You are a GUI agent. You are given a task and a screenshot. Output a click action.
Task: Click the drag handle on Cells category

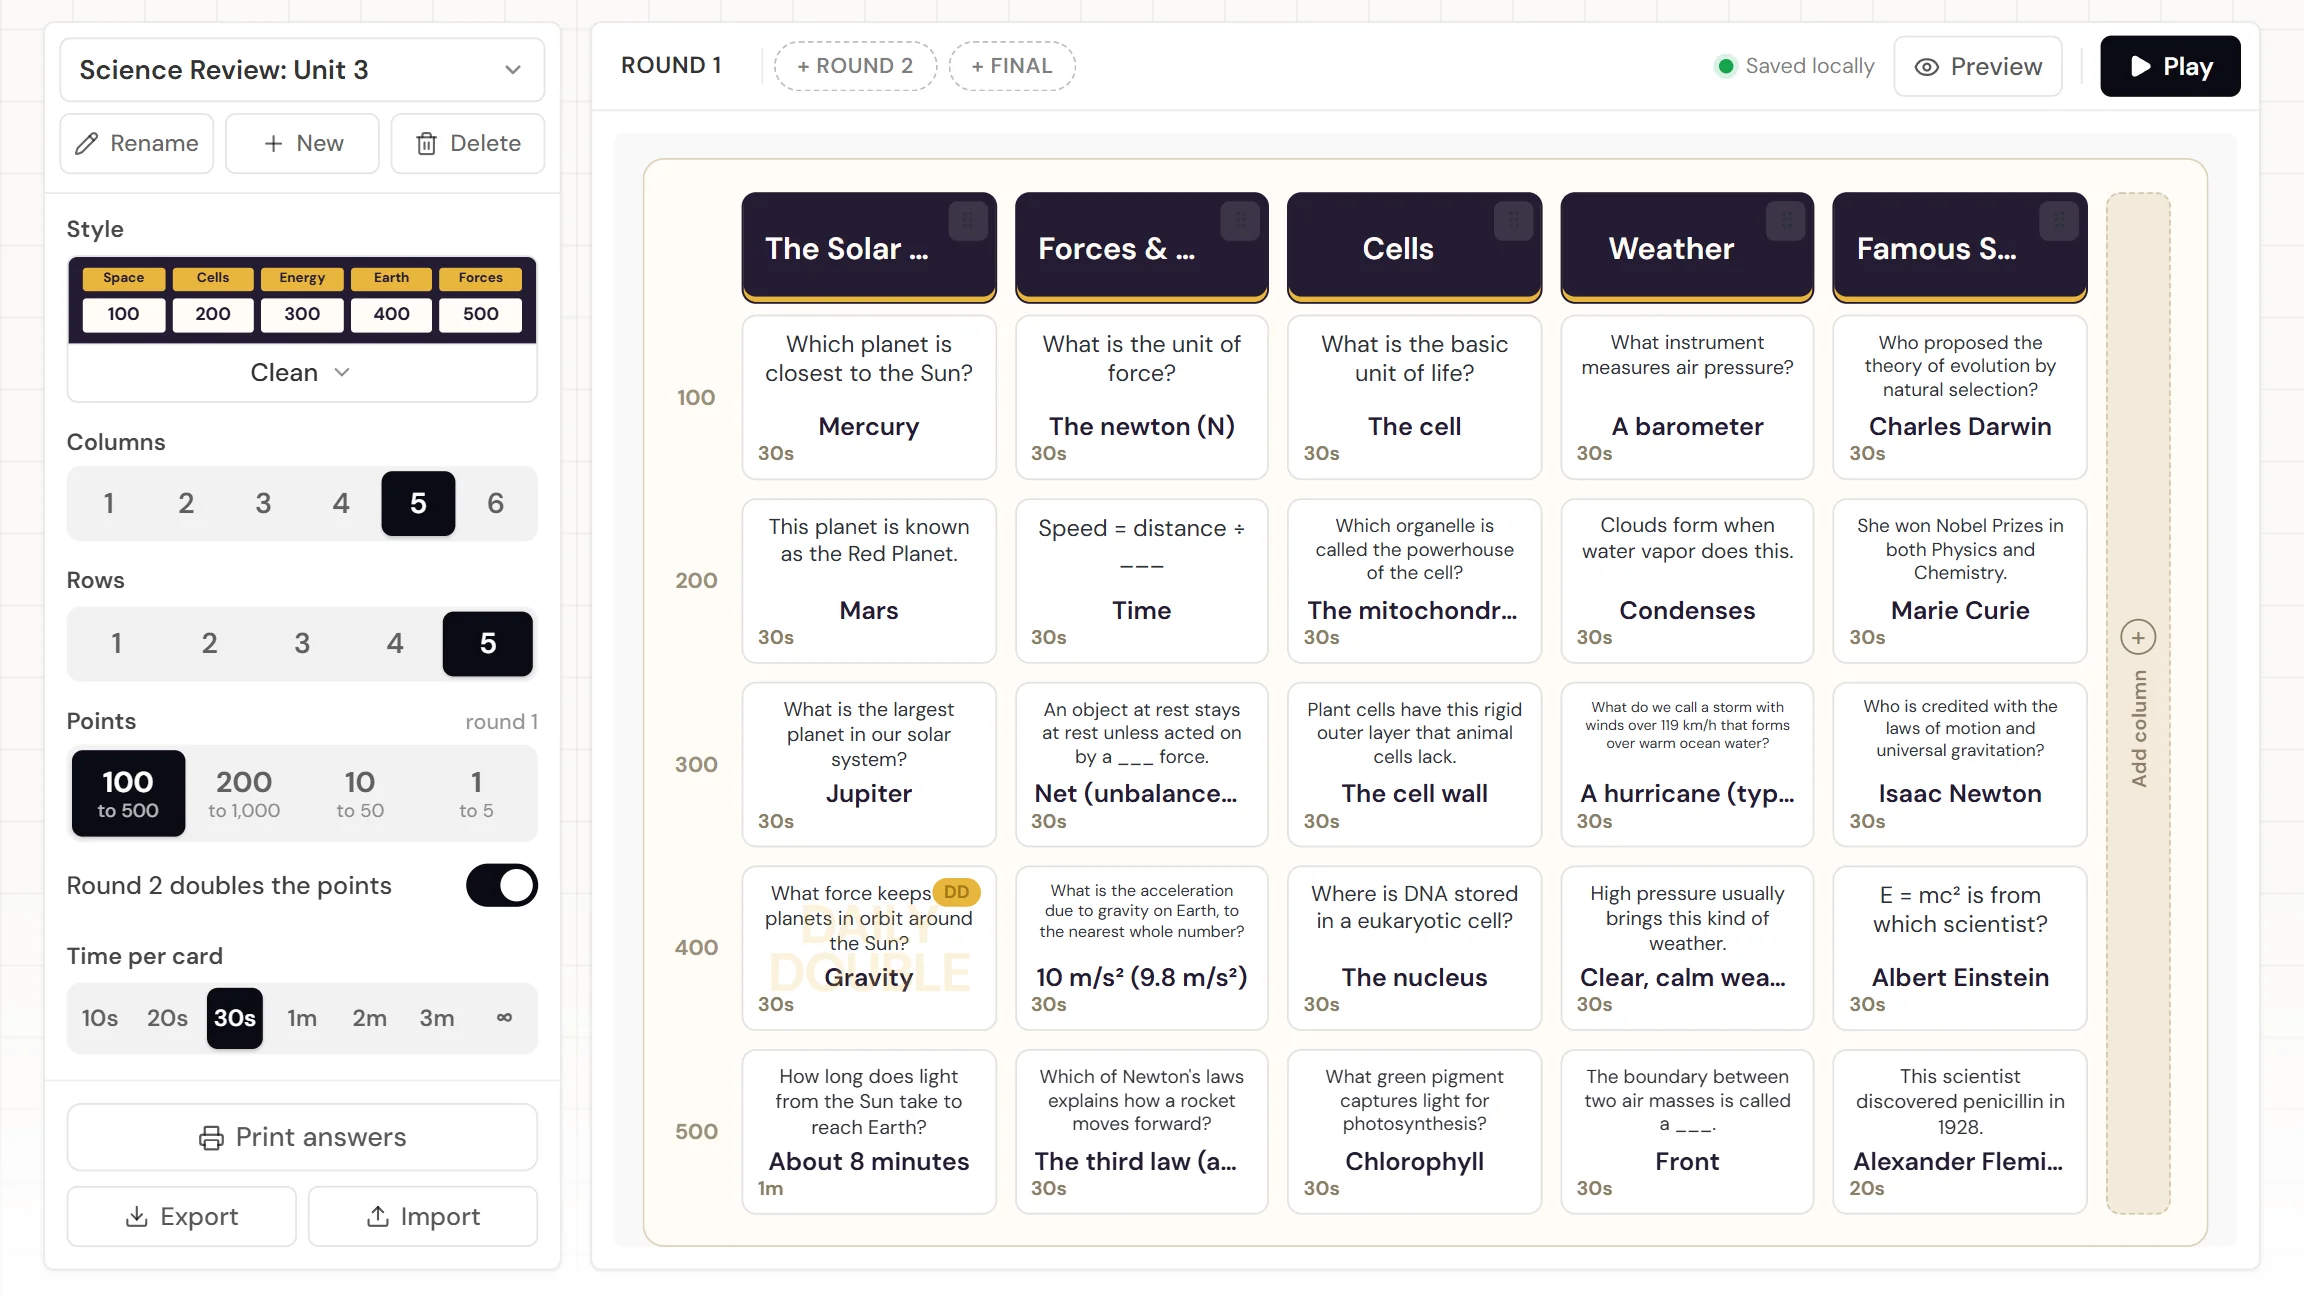[1513, 220]
